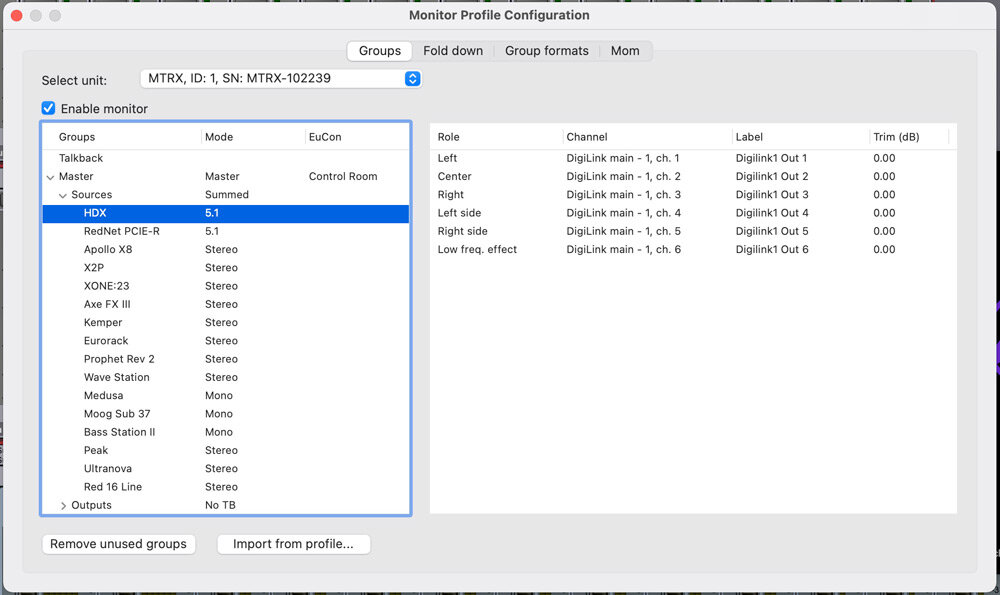Collapse the Sources tree chevron

pyautogui.click(x=62, y=195)
